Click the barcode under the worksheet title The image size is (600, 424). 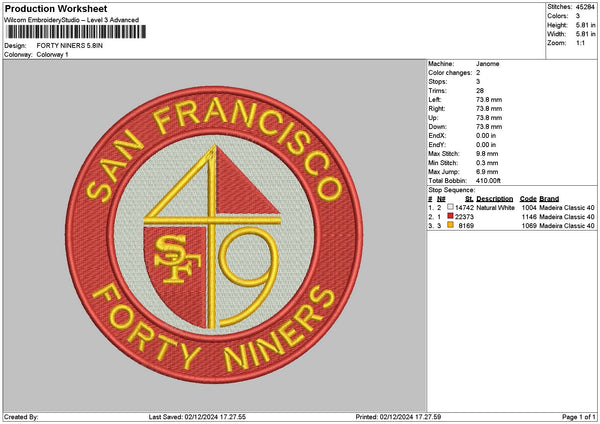point(76,32)
